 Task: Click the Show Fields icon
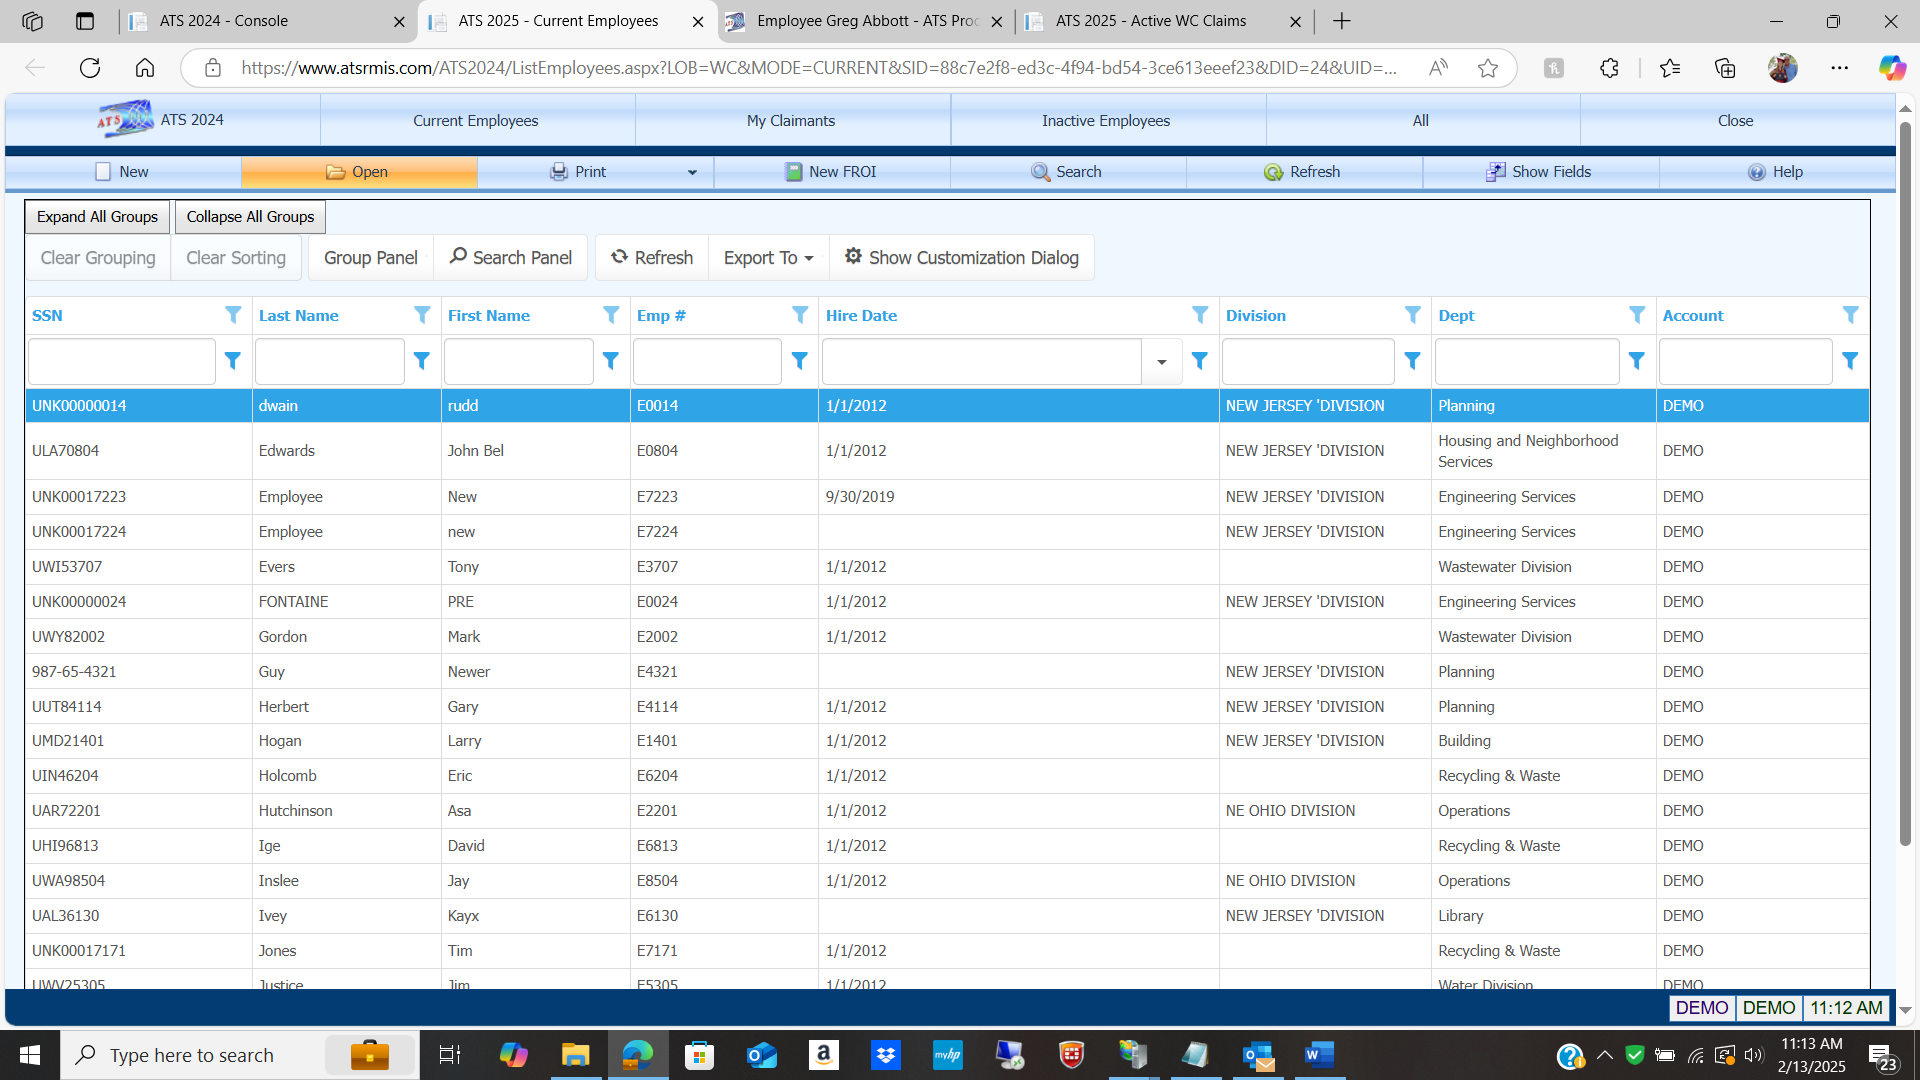click(1495, 172)
